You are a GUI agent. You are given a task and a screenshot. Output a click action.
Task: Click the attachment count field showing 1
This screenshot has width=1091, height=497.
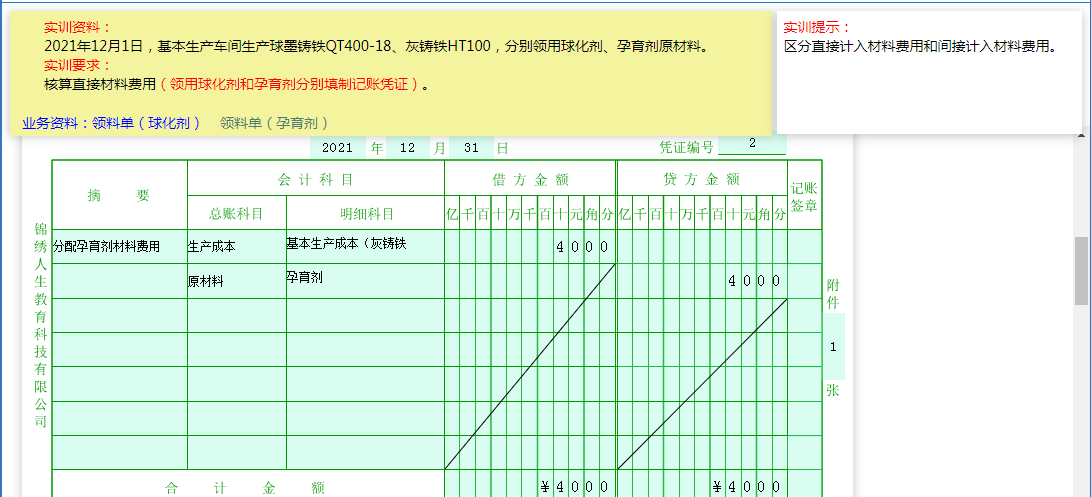(x=834, y=347)
